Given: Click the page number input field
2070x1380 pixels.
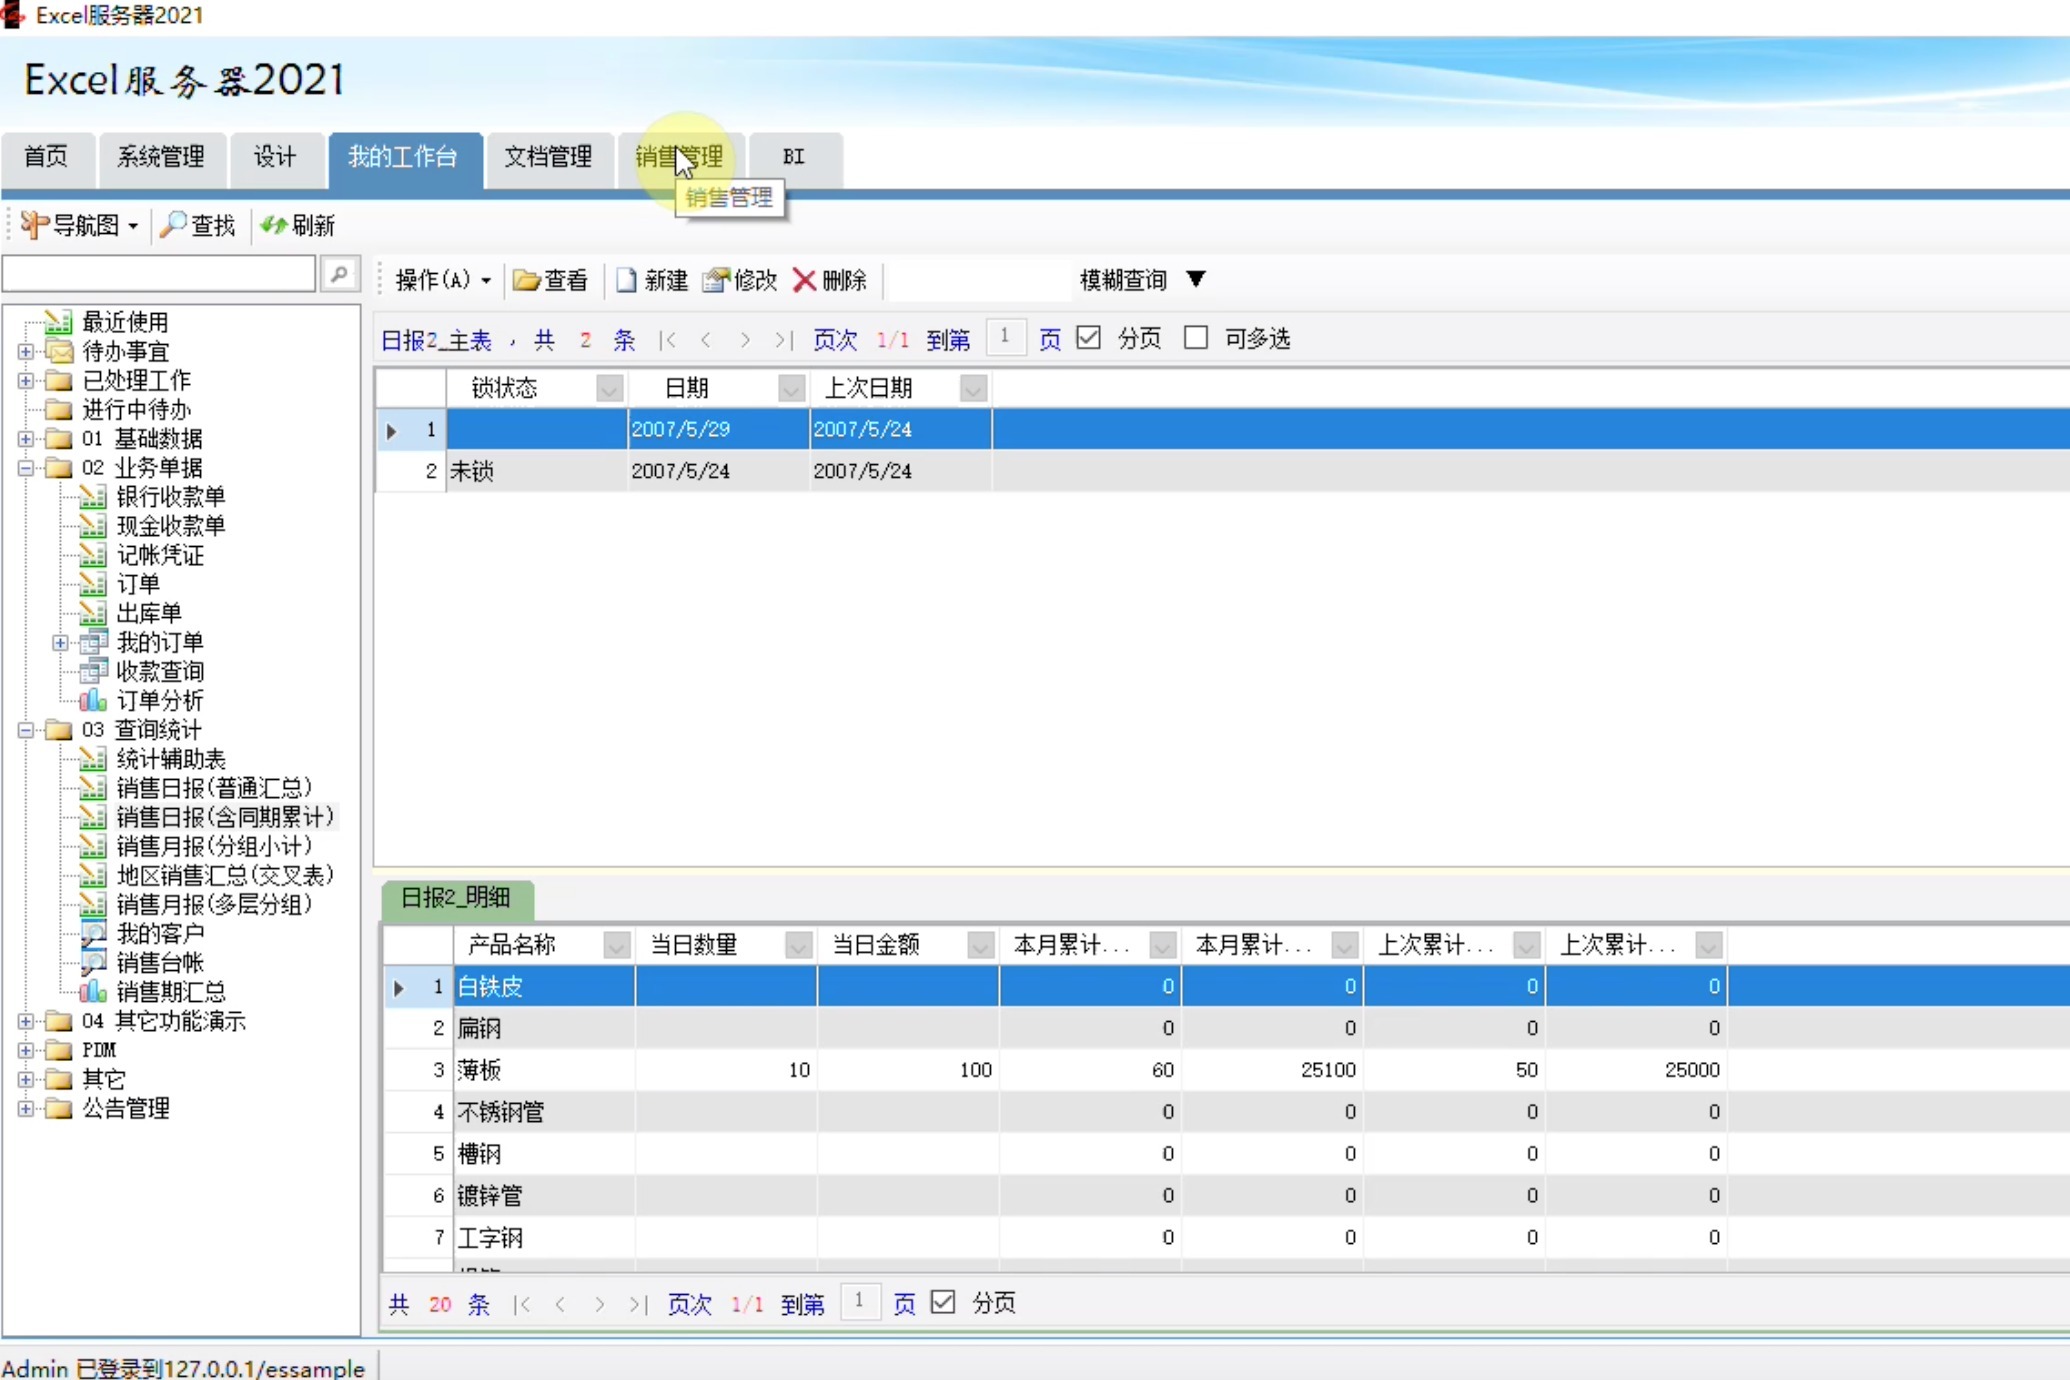Looking at the screenshot, I should click(1006, 337).
